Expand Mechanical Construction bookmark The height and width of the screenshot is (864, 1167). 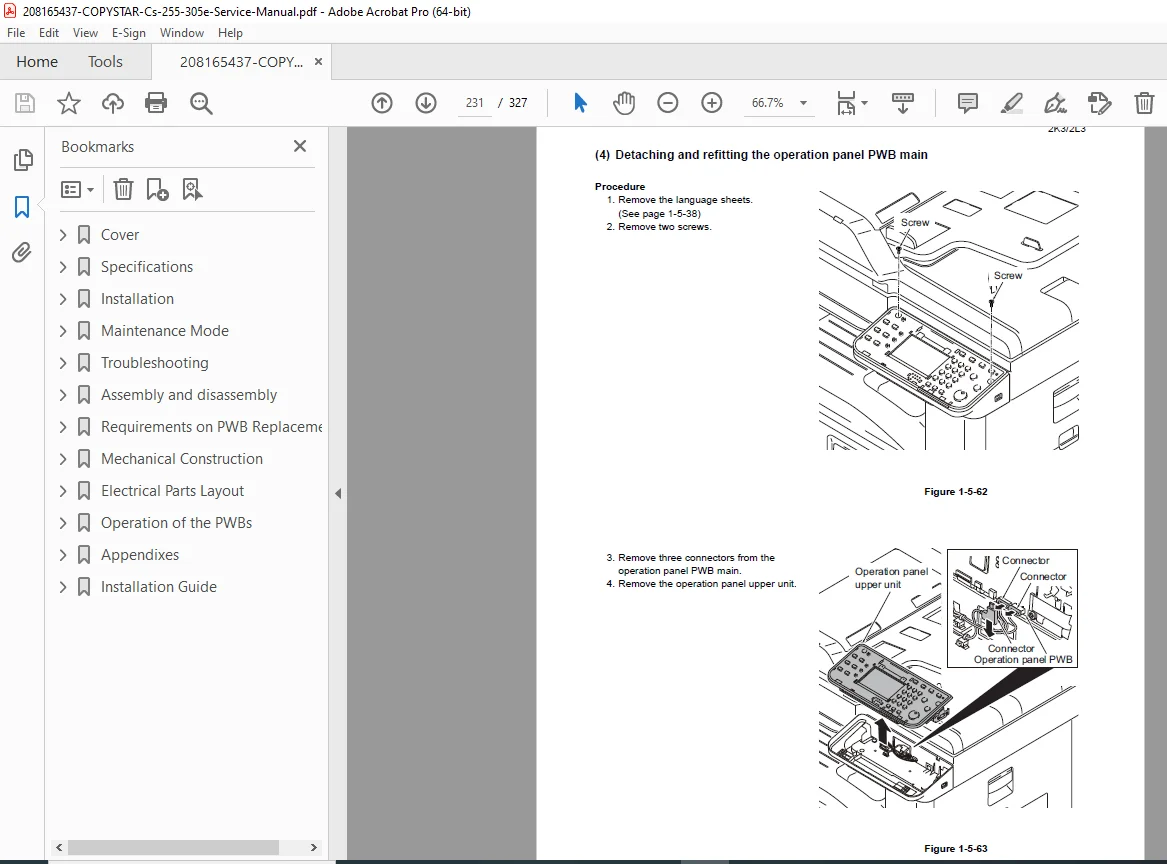point(63,459)
